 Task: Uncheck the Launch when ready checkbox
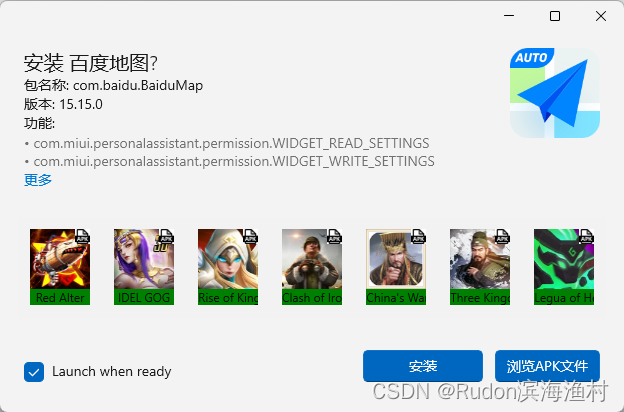pyautogui.click(x=34, y=372)
